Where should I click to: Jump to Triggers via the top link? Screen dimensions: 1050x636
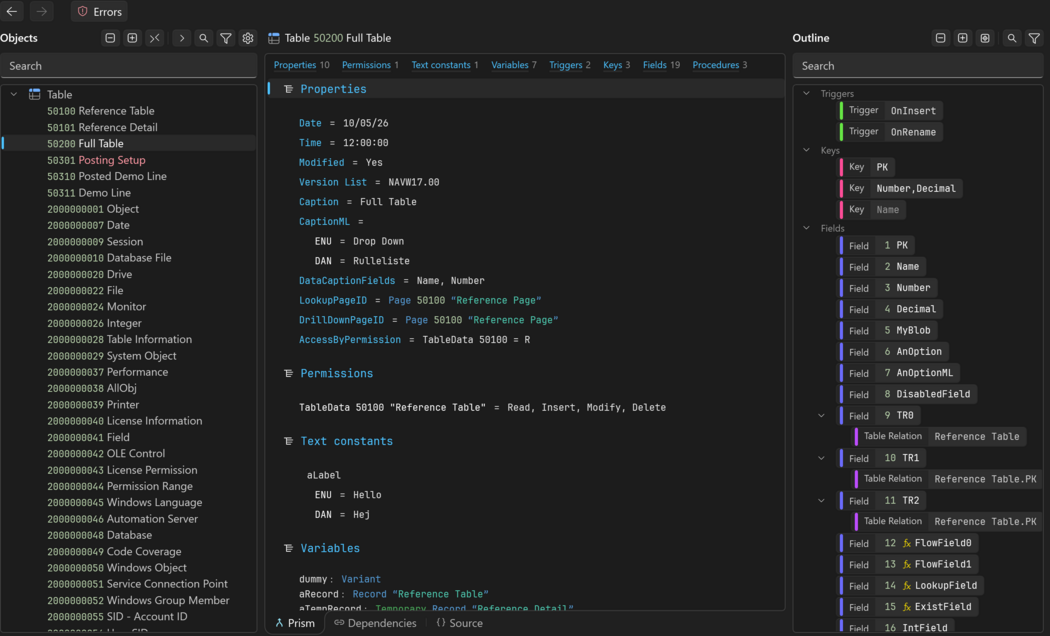pyautogui.click(x=566, y=65)
